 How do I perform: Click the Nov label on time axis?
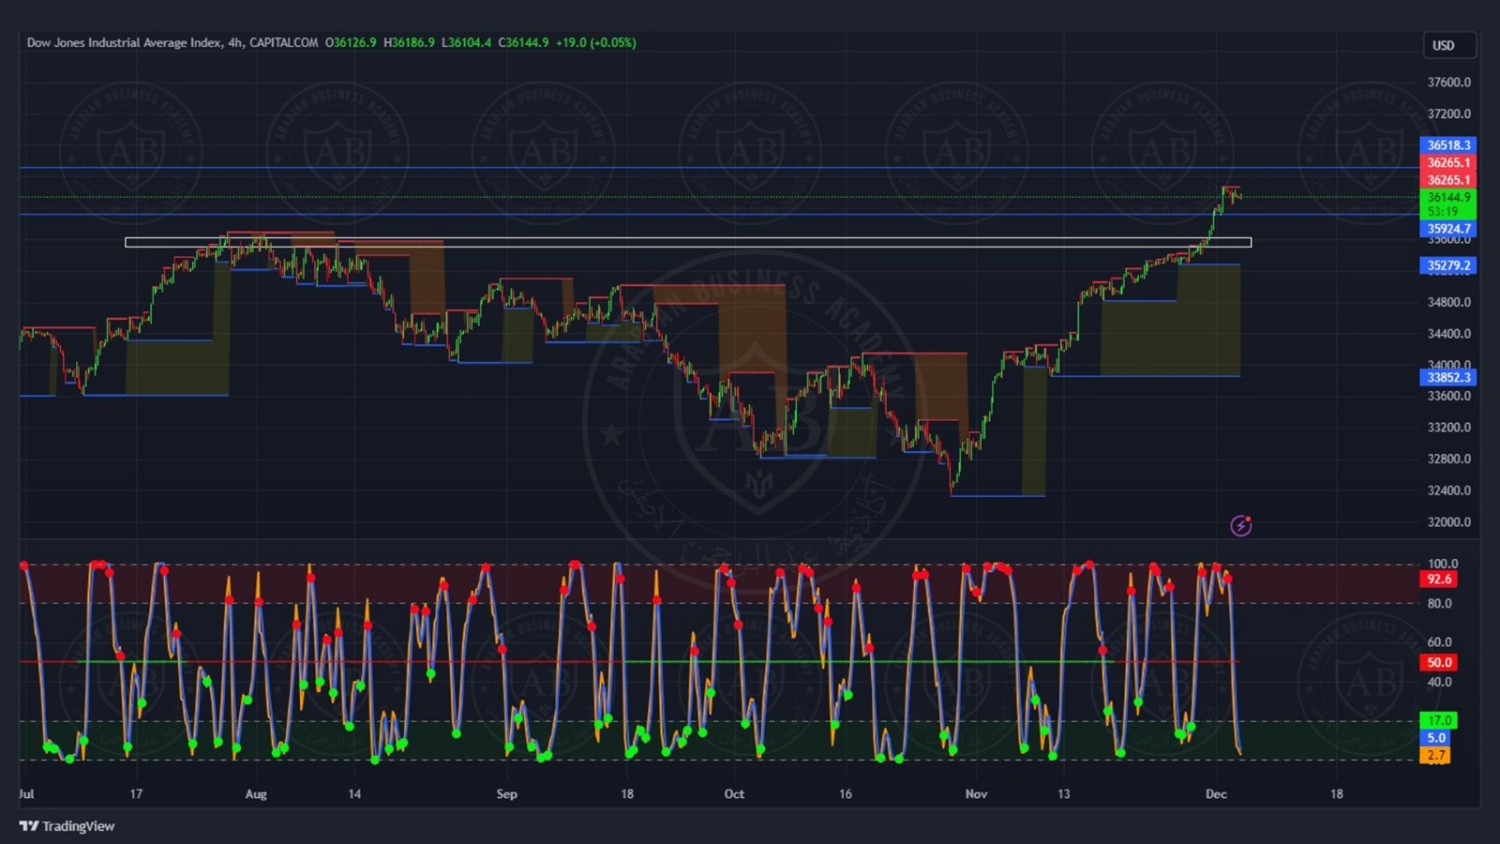[976, 794]
